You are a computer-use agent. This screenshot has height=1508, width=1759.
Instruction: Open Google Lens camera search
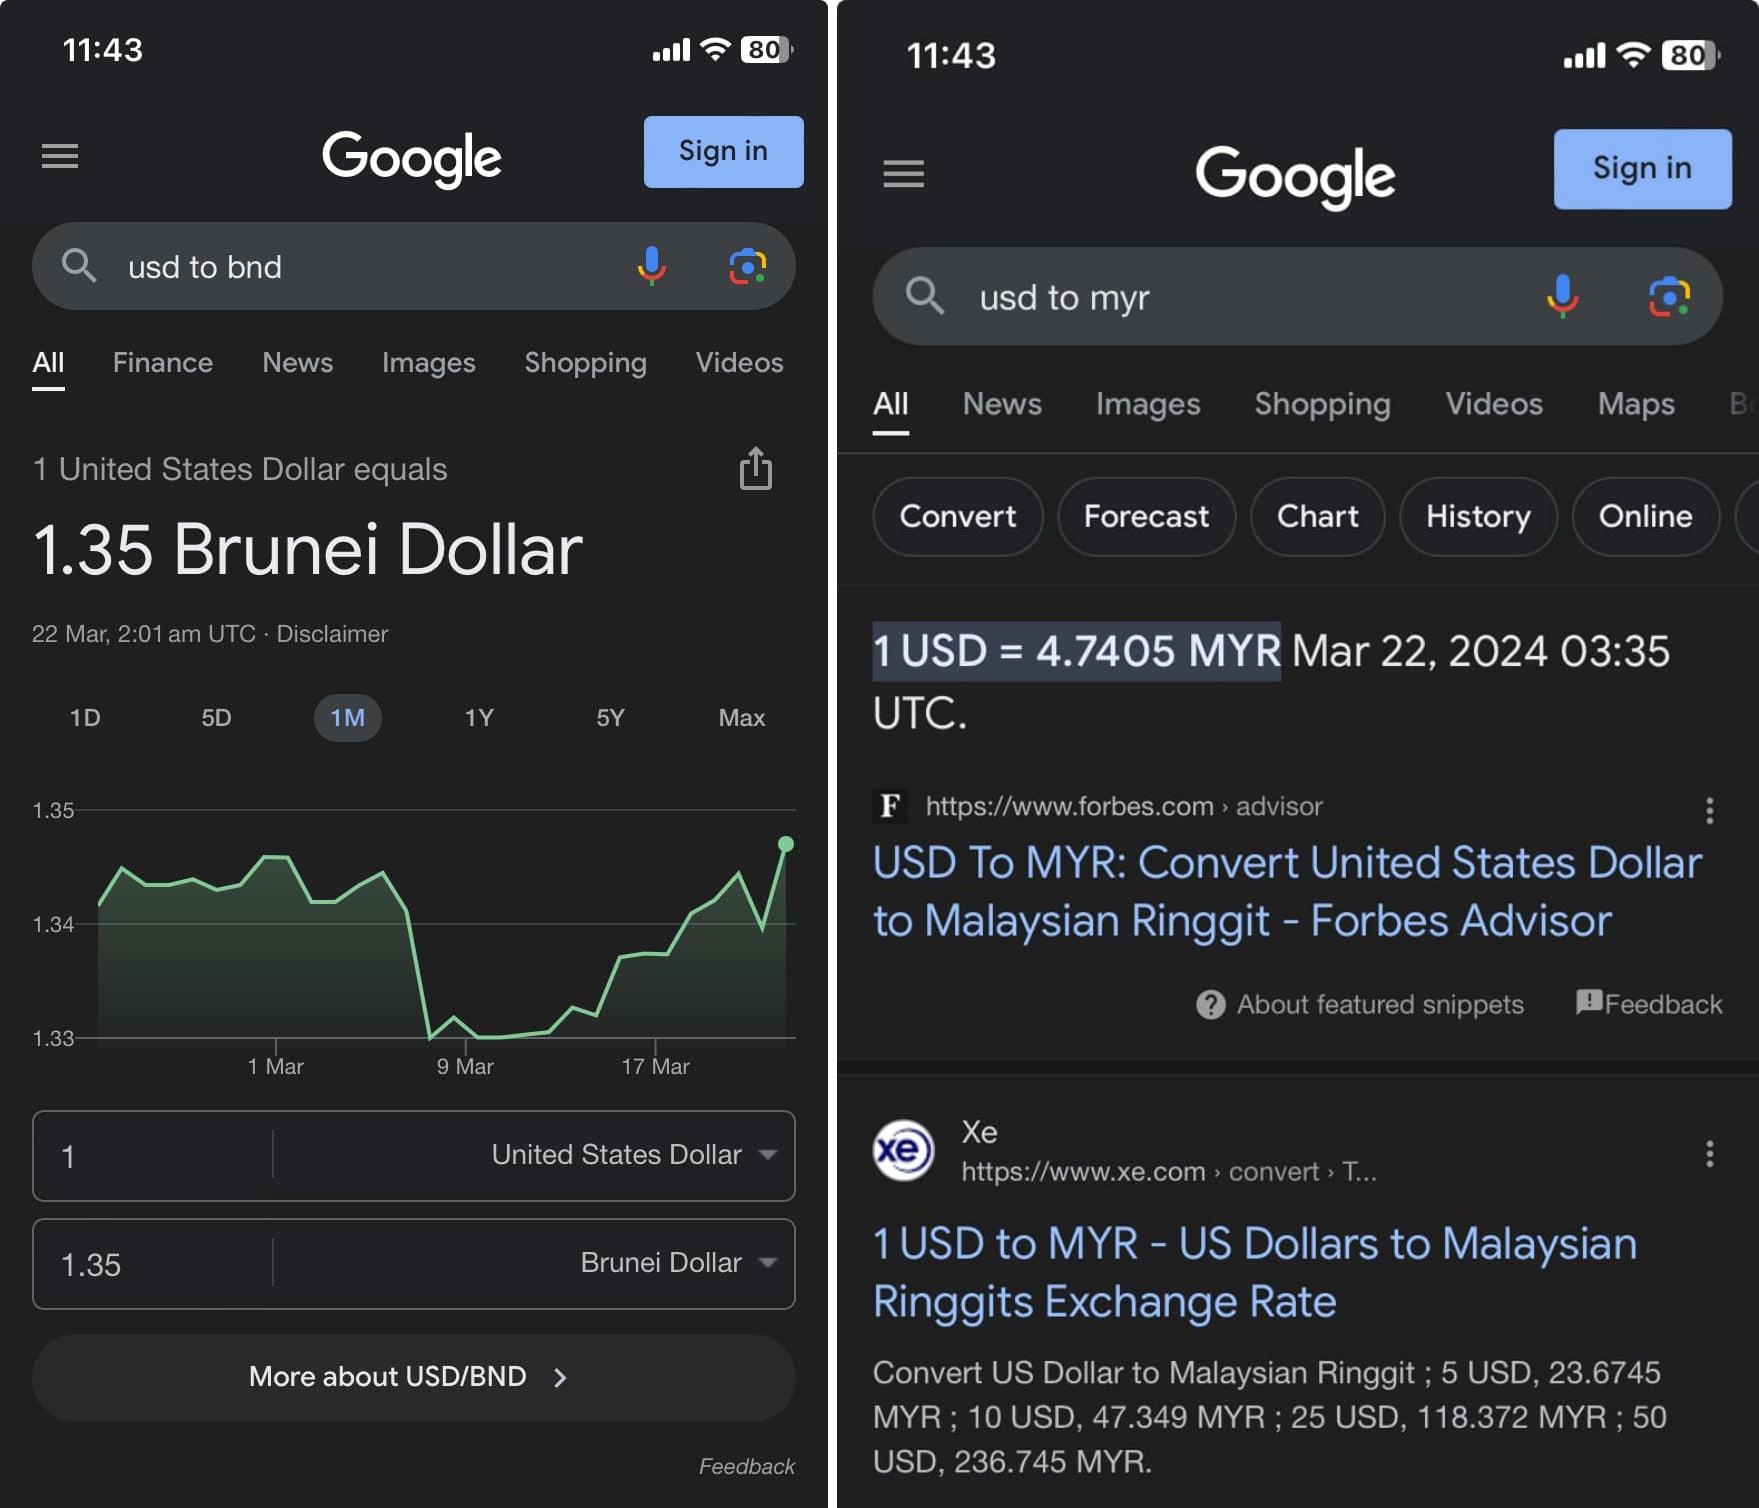pos(749,266)
